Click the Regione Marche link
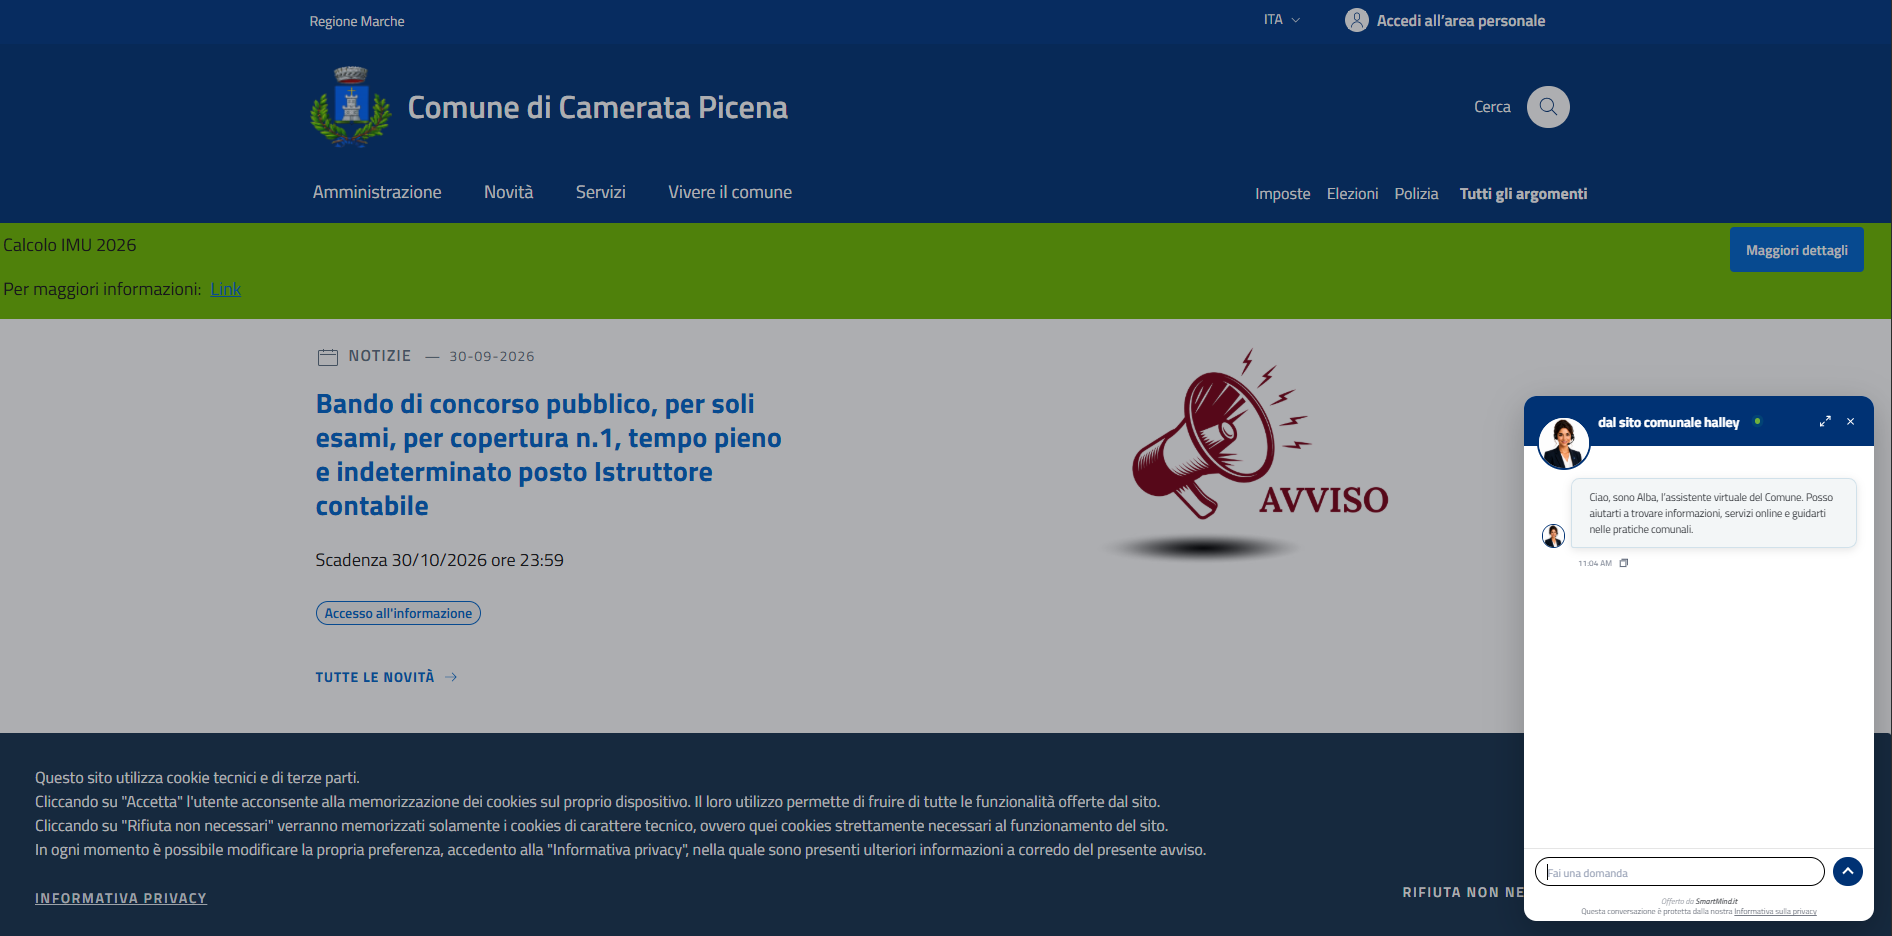1892x936 pixels. (357, 21)
